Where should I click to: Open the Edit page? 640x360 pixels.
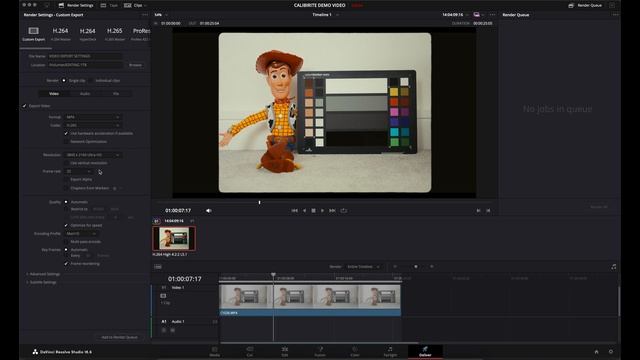tap(285, 351)
